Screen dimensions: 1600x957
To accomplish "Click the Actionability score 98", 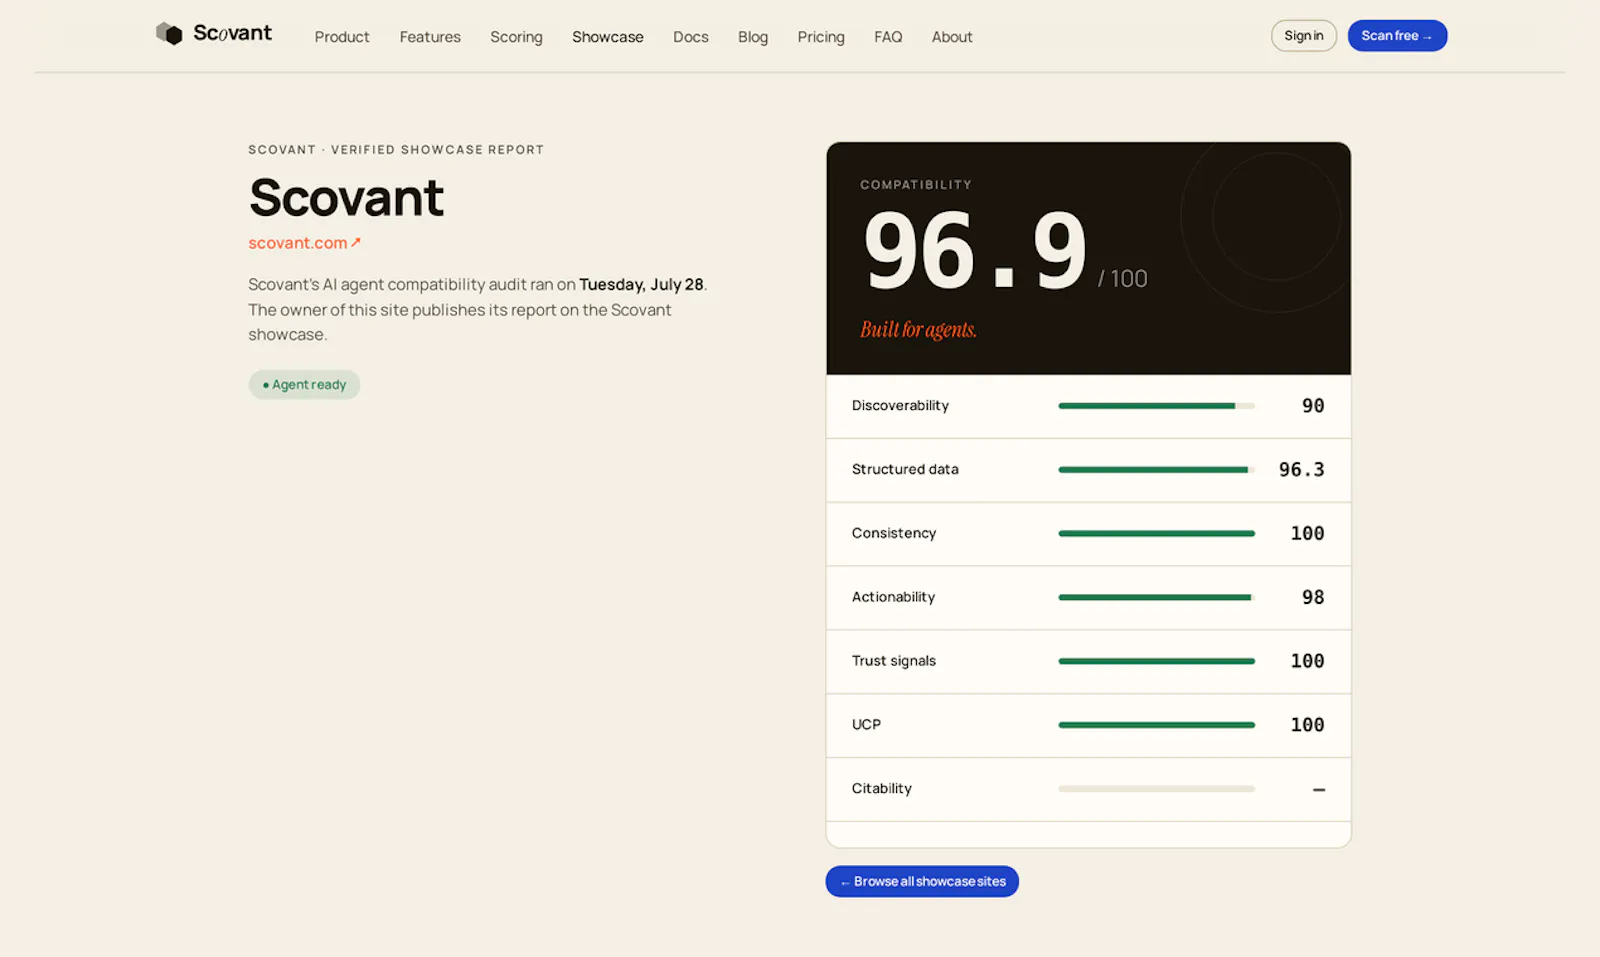I will click(x=1313, y=598).
